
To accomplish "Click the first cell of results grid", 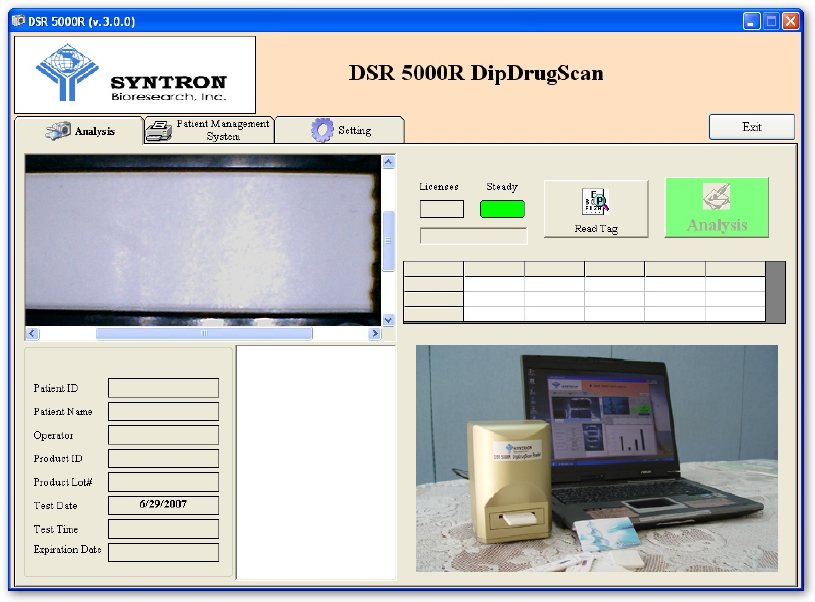I will (433, 269).
